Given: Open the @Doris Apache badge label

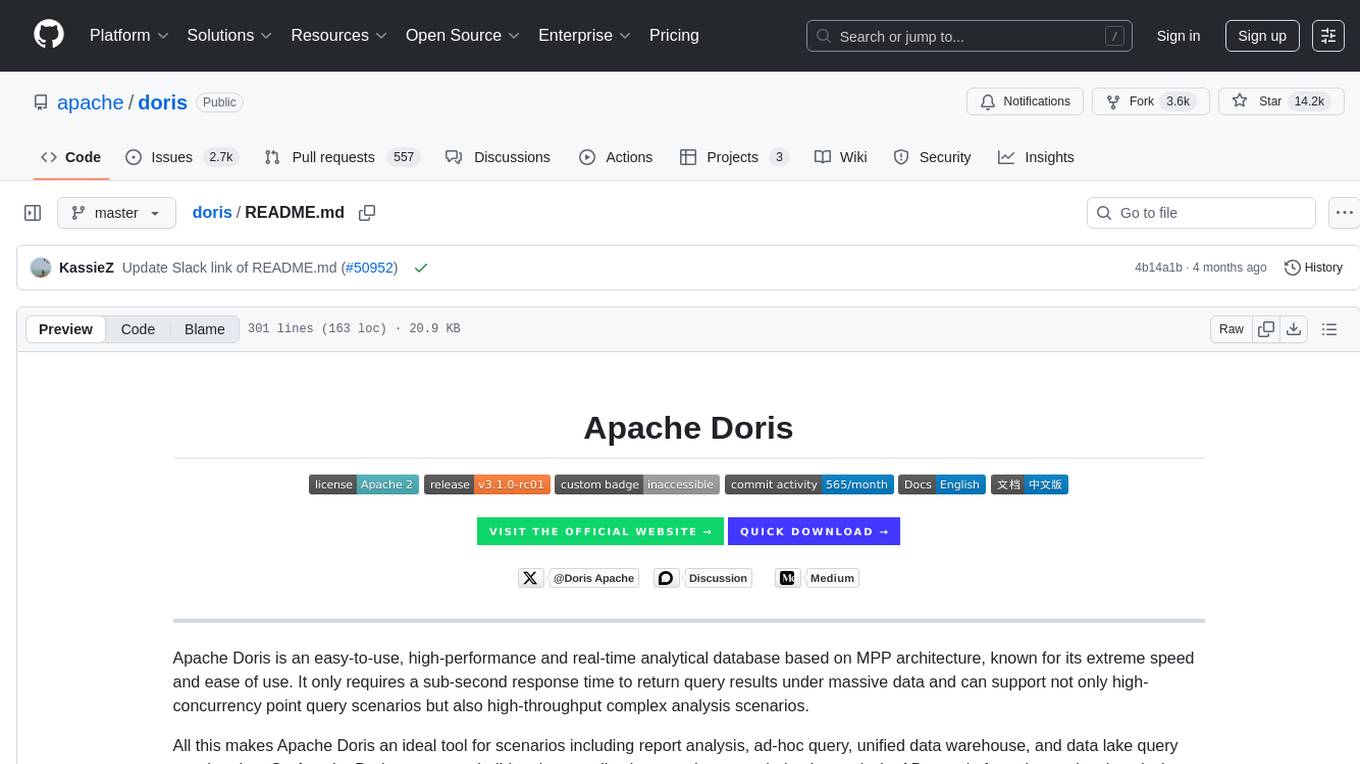Looking at the screenshot, I should pyautogui.click(x=594, y=578).
